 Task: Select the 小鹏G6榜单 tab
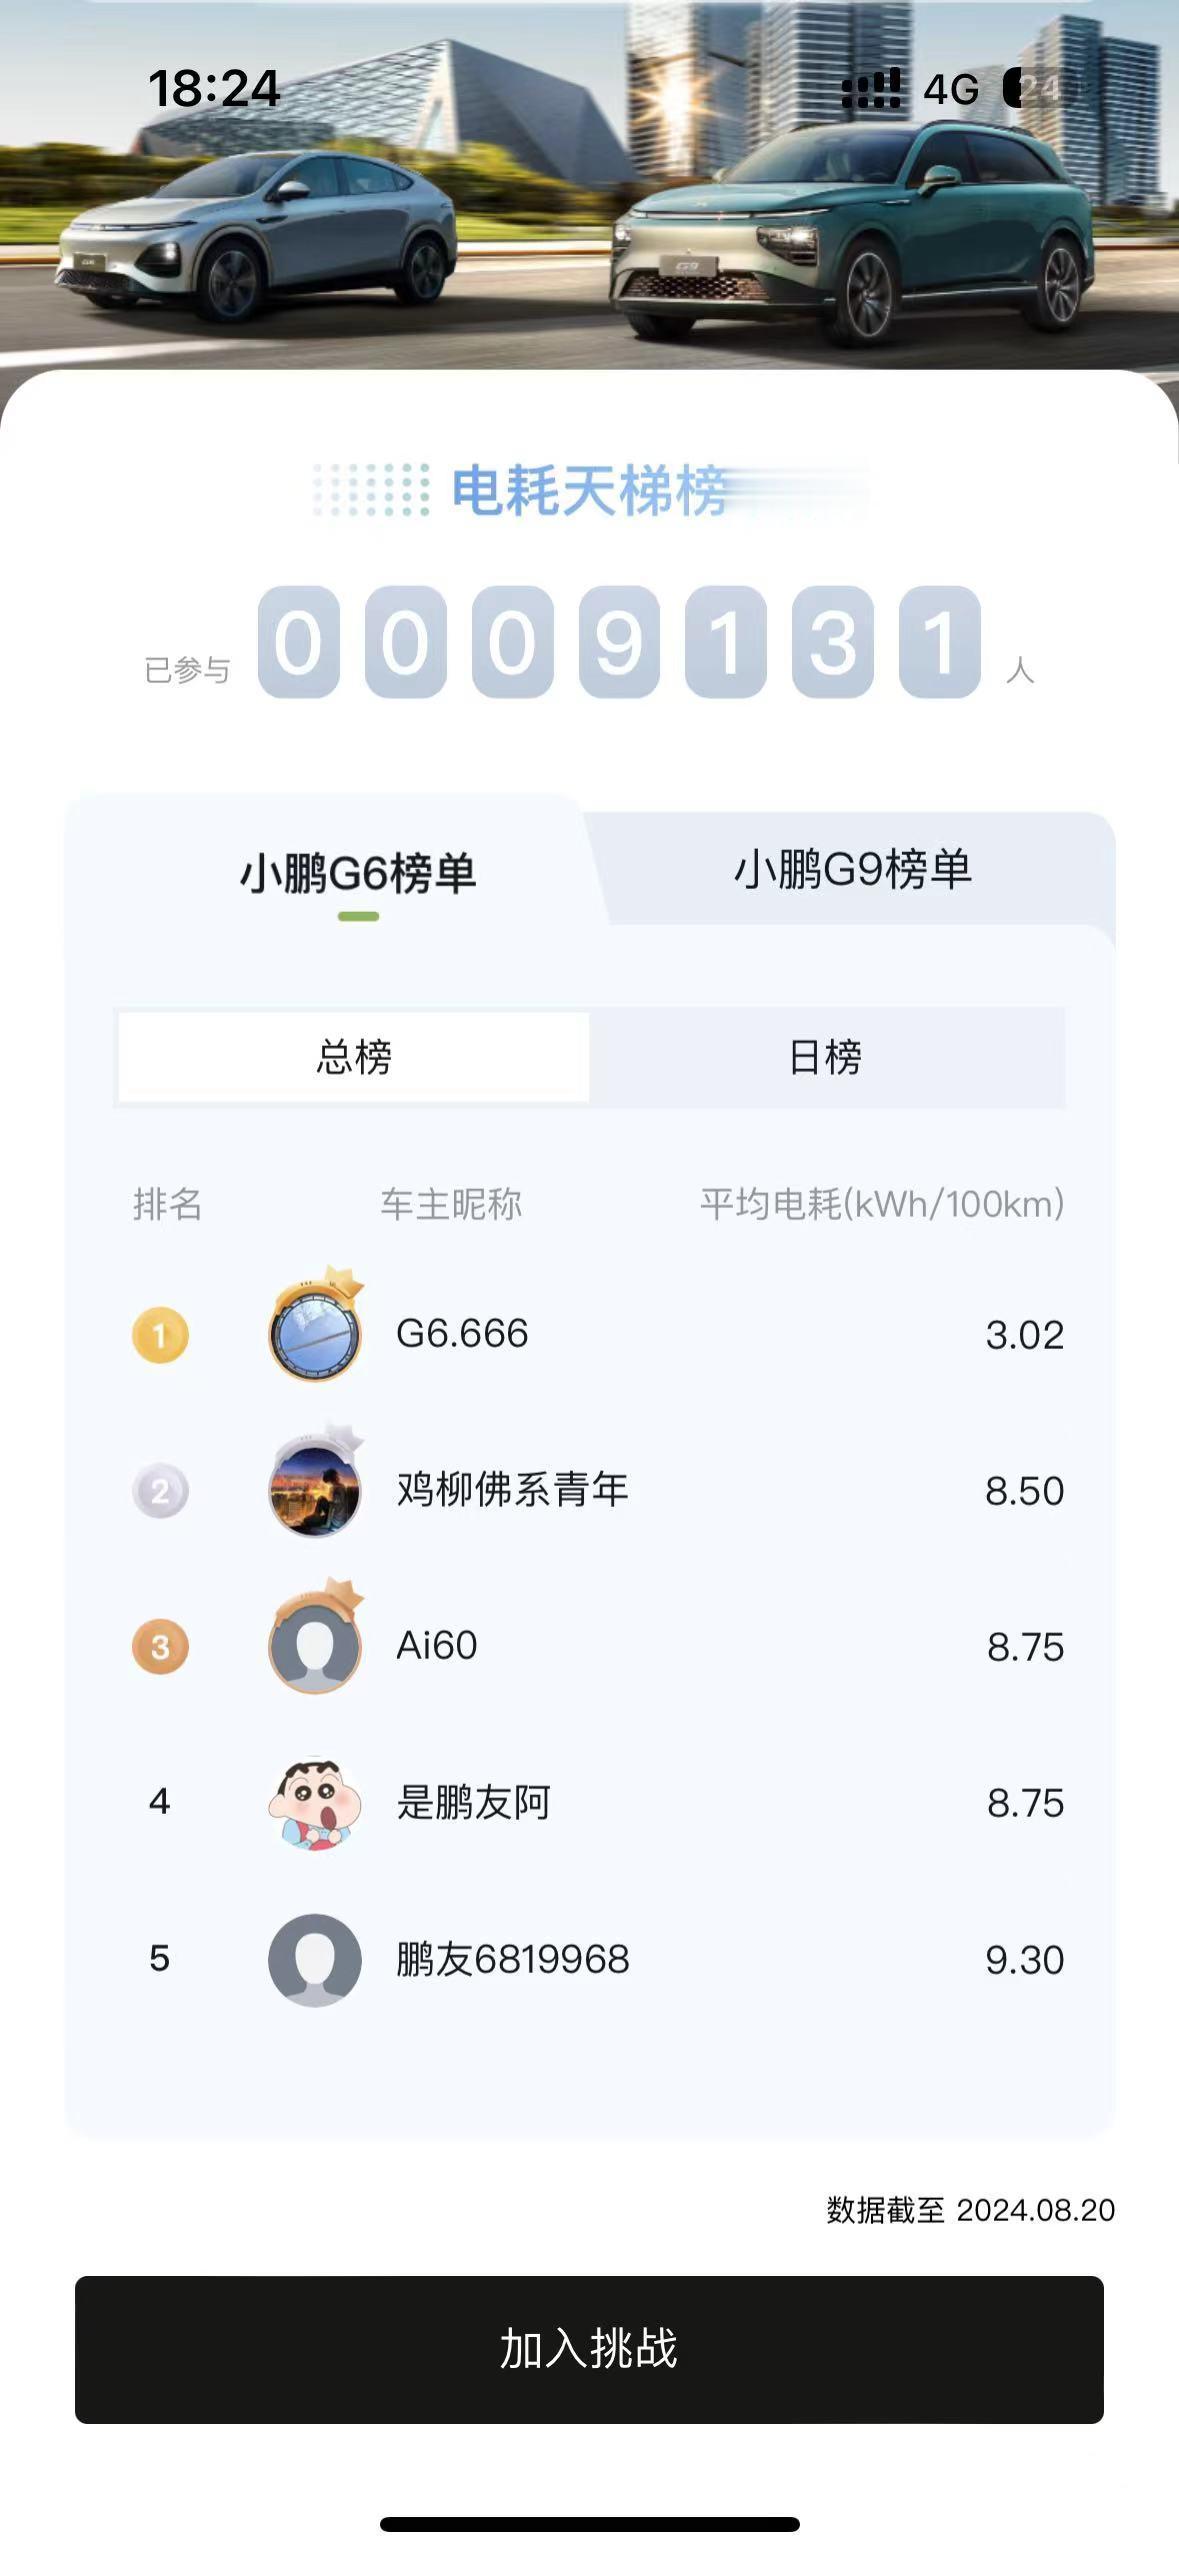coord(358,874)
